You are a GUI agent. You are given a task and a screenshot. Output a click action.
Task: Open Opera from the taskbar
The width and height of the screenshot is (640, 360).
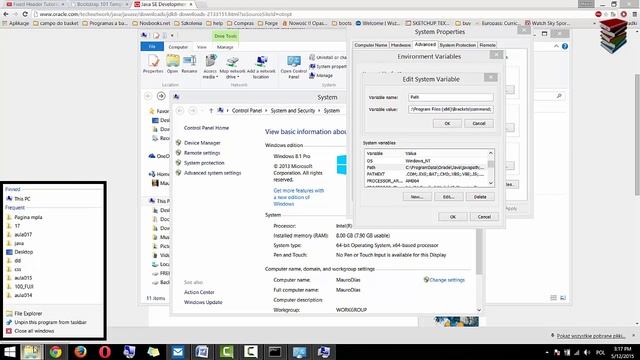[105, 351]
